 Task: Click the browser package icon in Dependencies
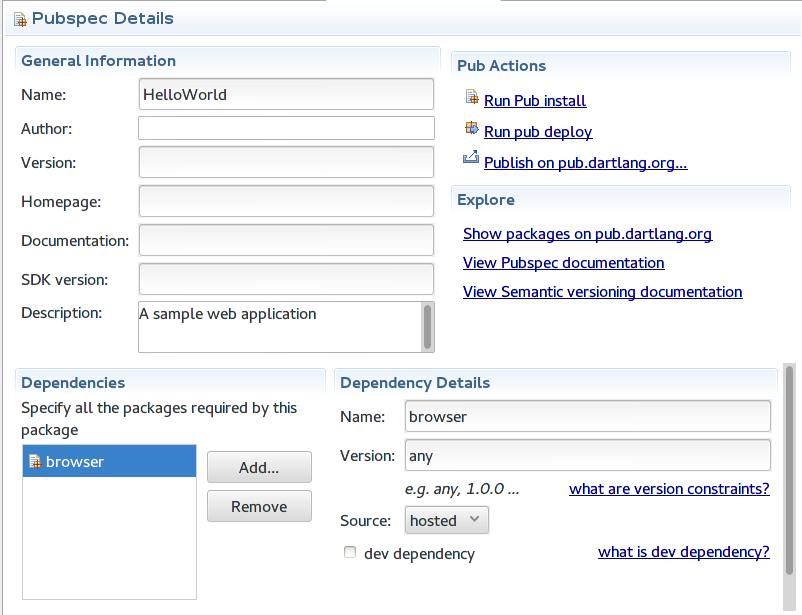tap(35, 462)
